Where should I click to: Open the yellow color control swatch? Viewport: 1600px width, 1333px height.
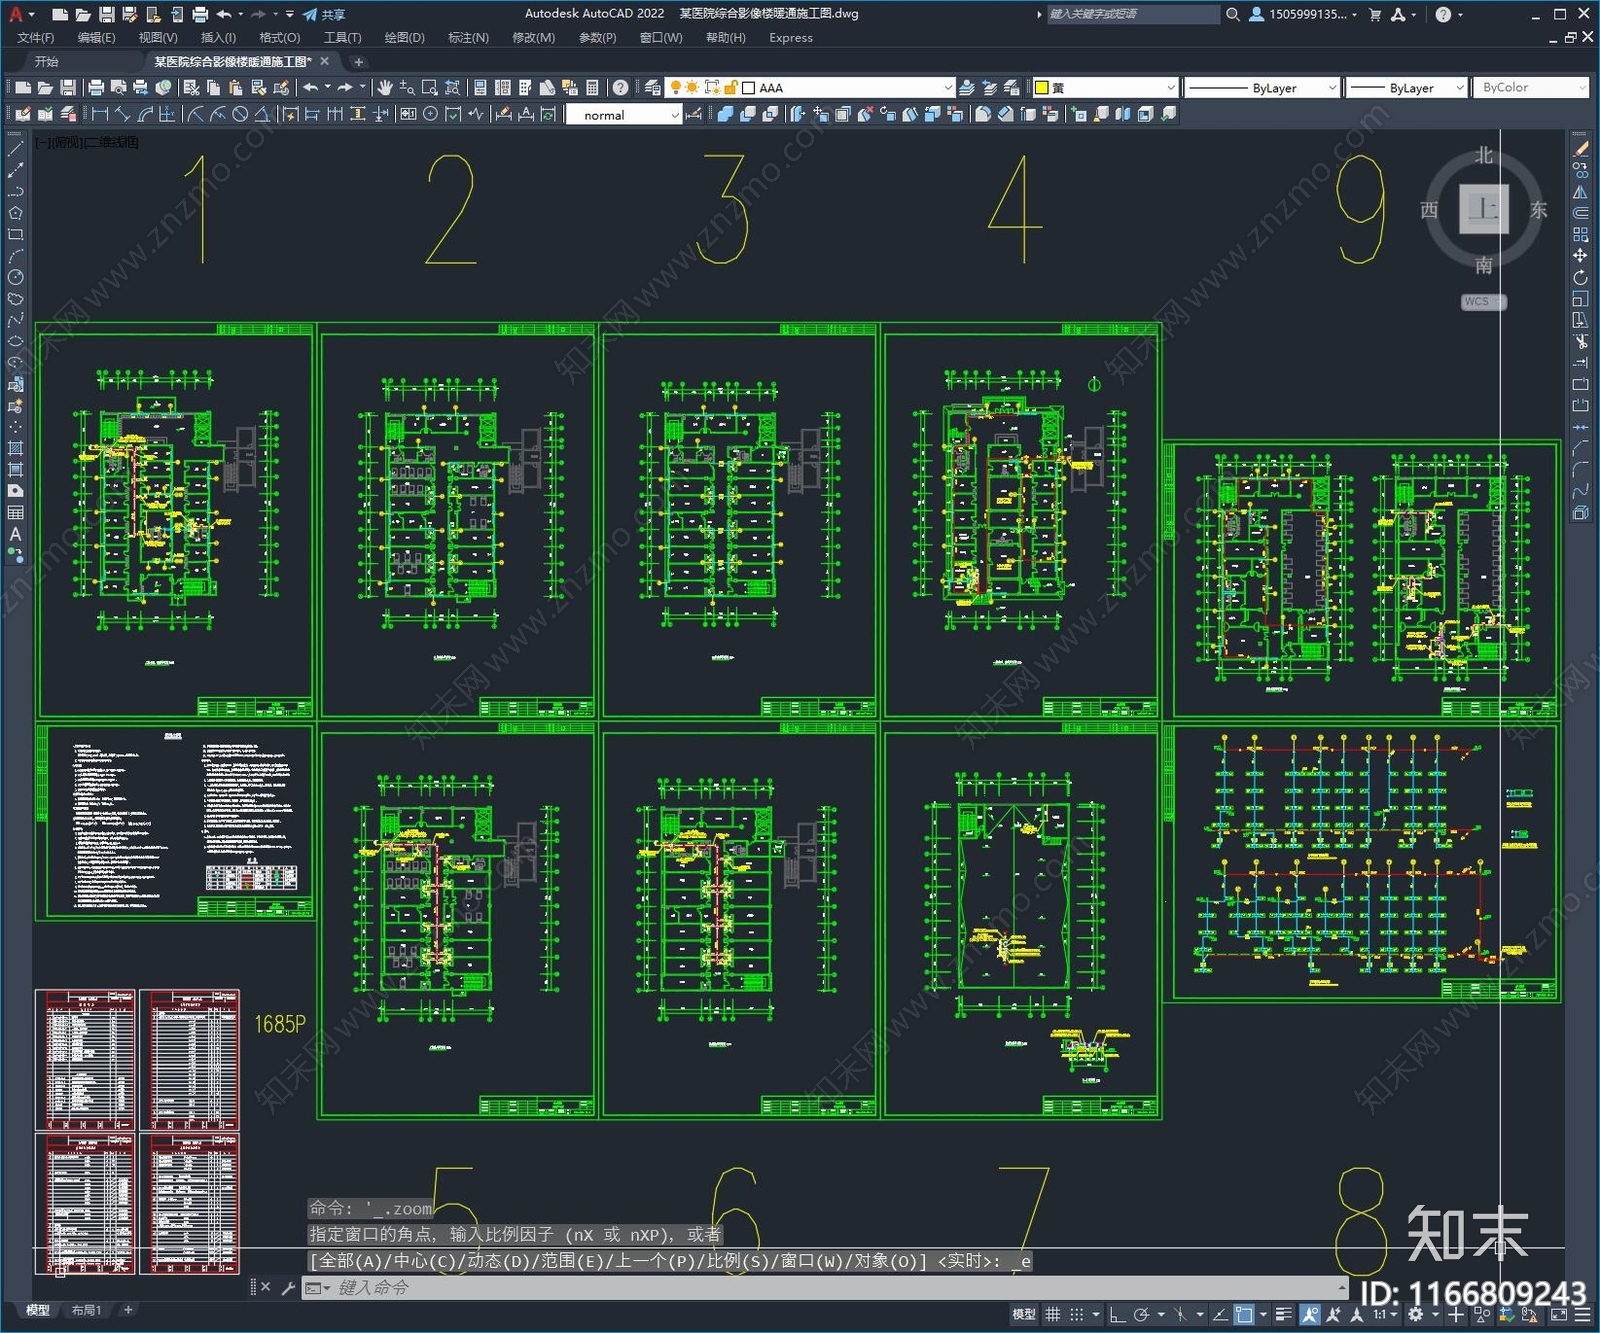[x=1105, y=88]
